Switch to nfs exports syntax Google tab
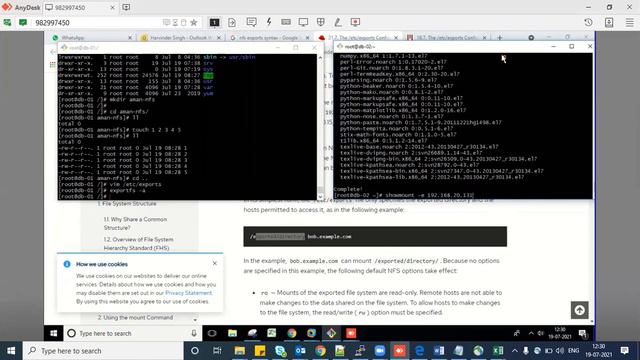This screenshot has width=640, height=360. click(x=268, y=38)
